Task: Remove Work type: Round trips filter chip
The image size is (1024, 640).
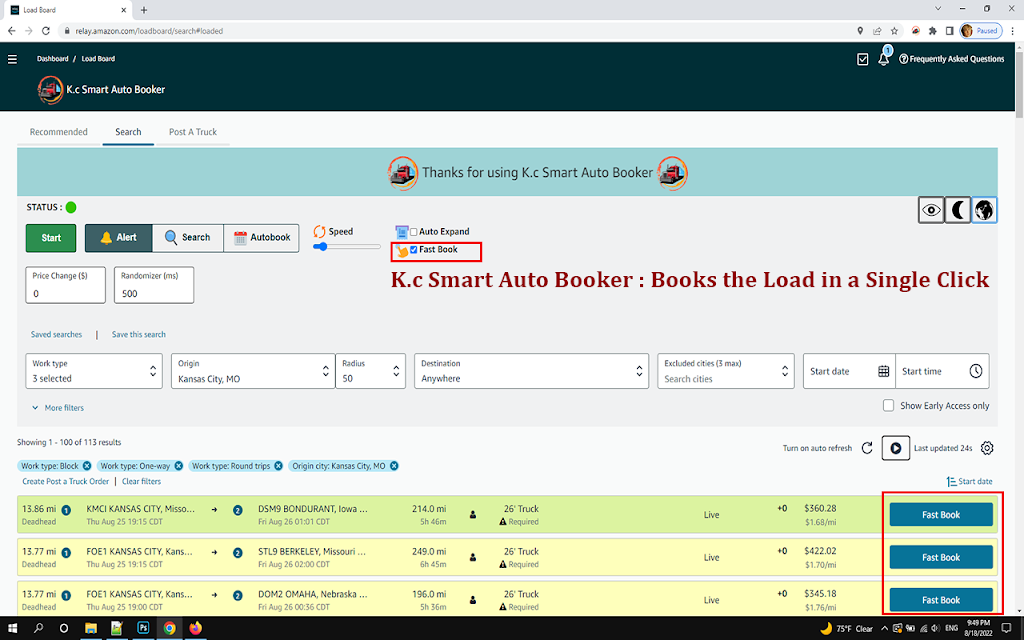Action: click(279, 466)
